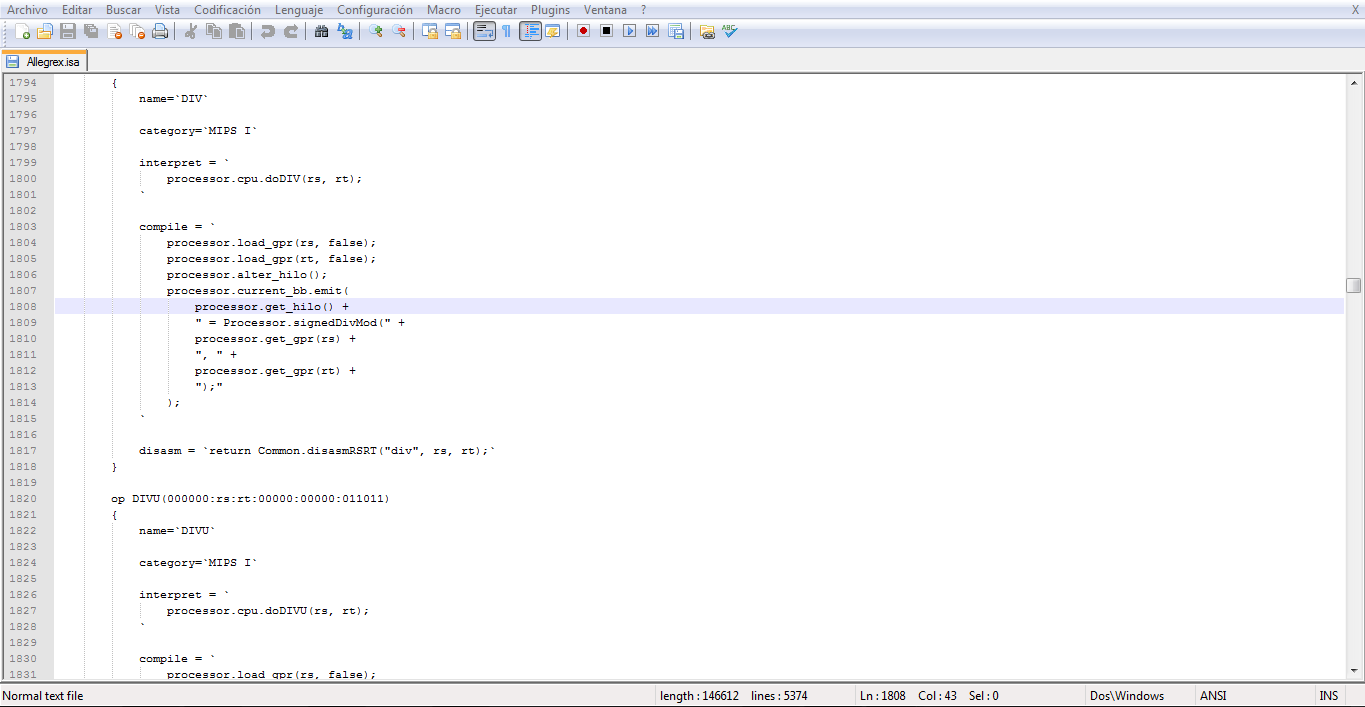Screen dimensions: 1365x707
Task: Toggle the indent guide button
Action: pos(530,31)
